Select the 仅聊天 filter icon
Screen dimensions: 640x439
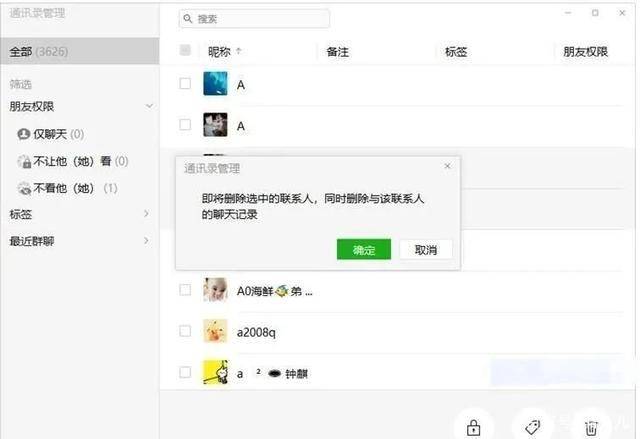[24, 134]
